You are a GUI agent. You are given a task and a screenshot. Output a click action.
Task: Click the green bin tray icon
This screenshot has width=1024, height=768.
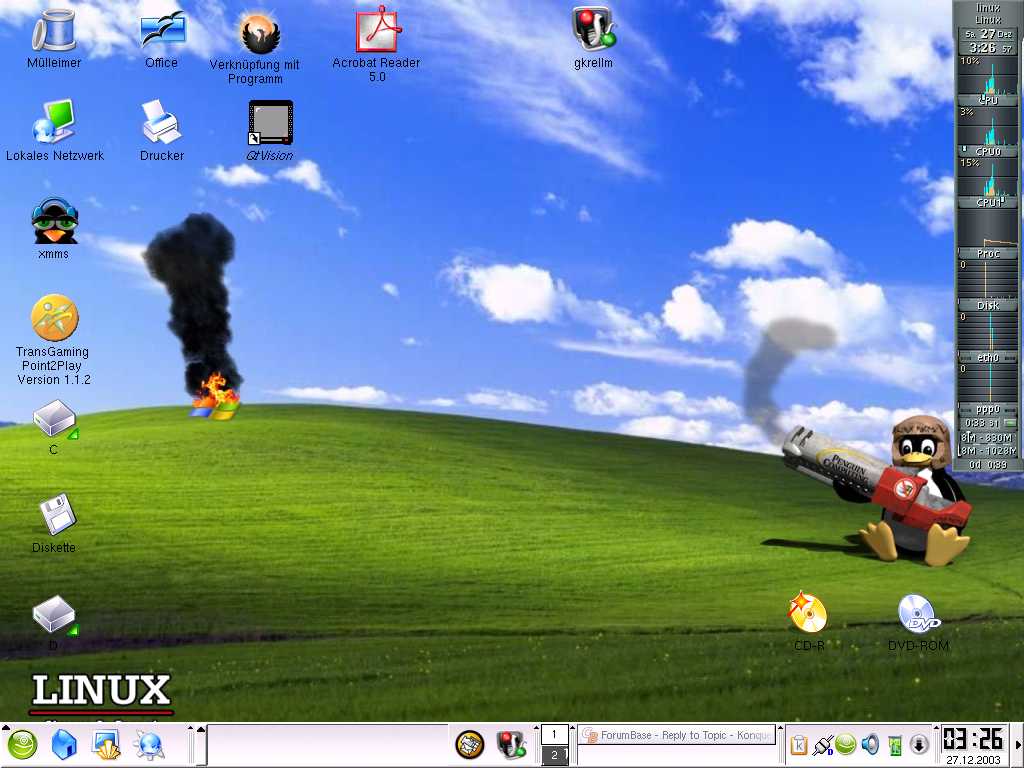click(895, 744)
